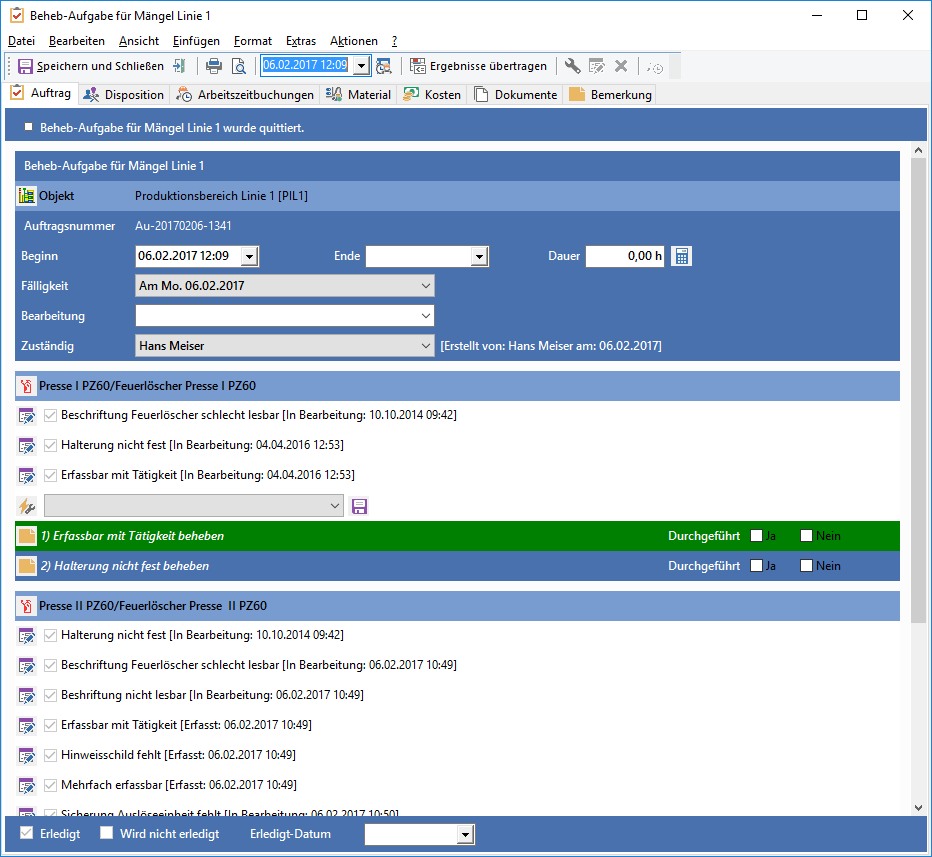The height and width of the screenshot is (857, 932).
Task: Click fire extinguisher icon for Presse I PZ60
Action: pos(26,386)
